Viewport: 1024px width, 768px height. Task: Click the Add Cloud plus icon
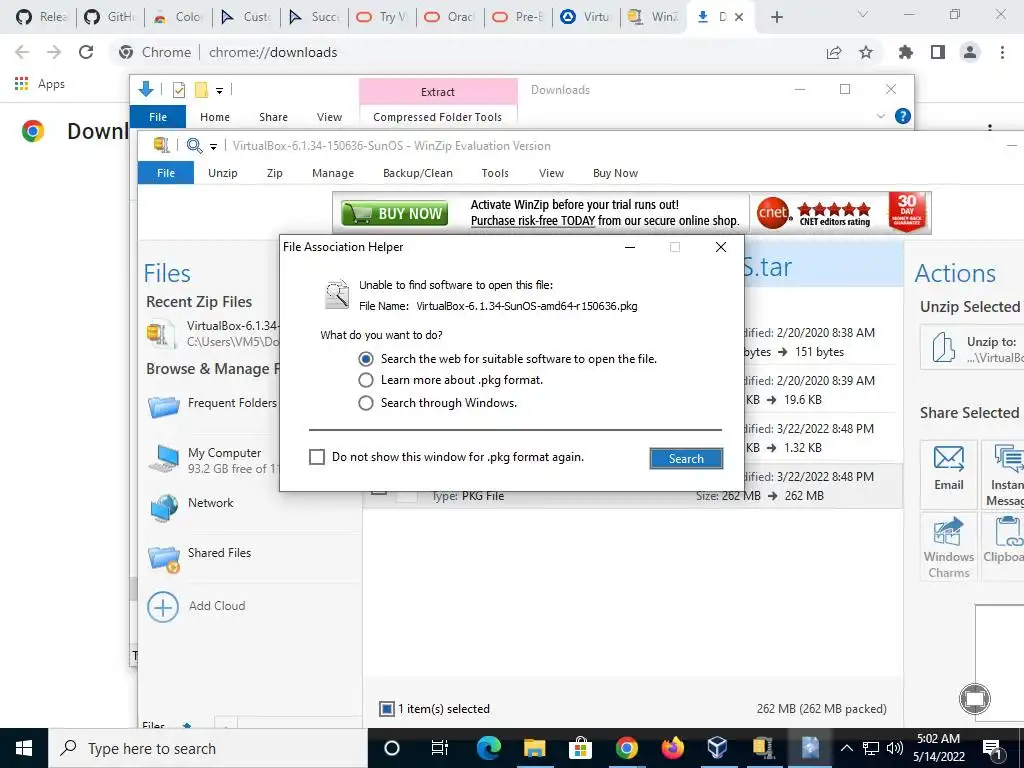[163, 607]
